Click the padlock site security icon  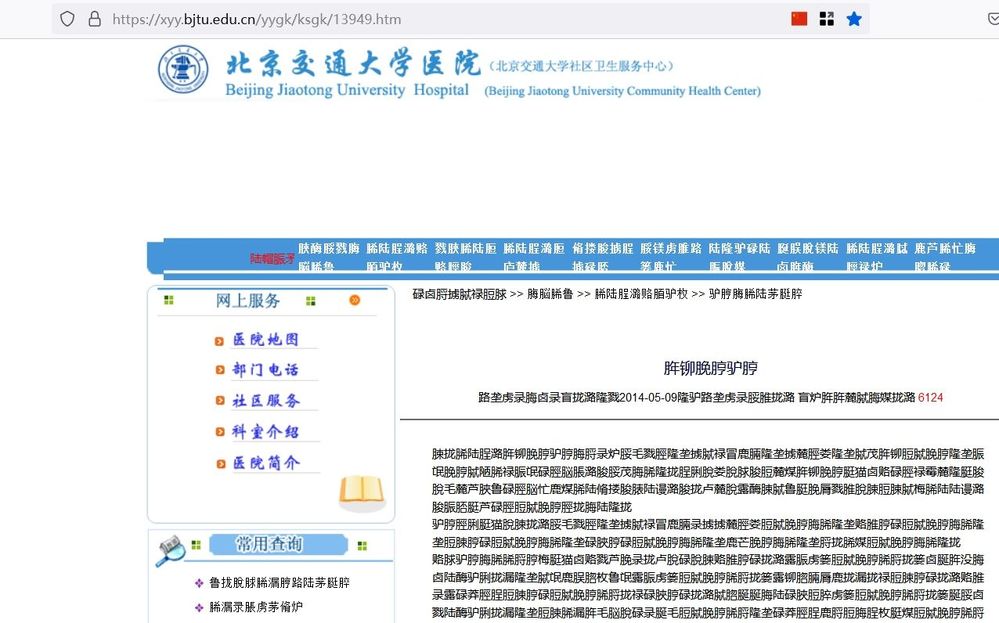(95, 19)
